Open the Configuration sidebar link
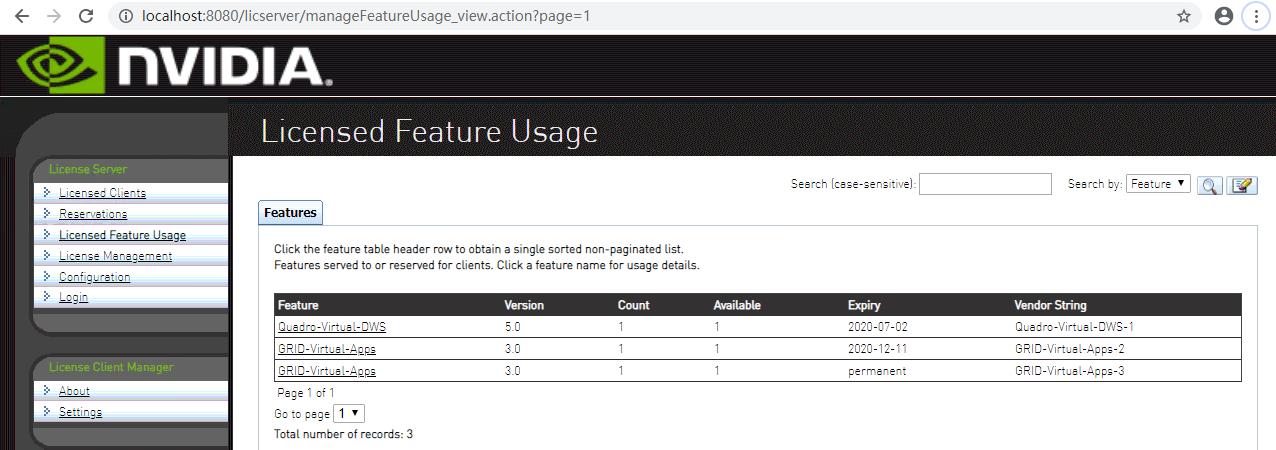Screen dimensions: 1276x450 click(94, 277)
